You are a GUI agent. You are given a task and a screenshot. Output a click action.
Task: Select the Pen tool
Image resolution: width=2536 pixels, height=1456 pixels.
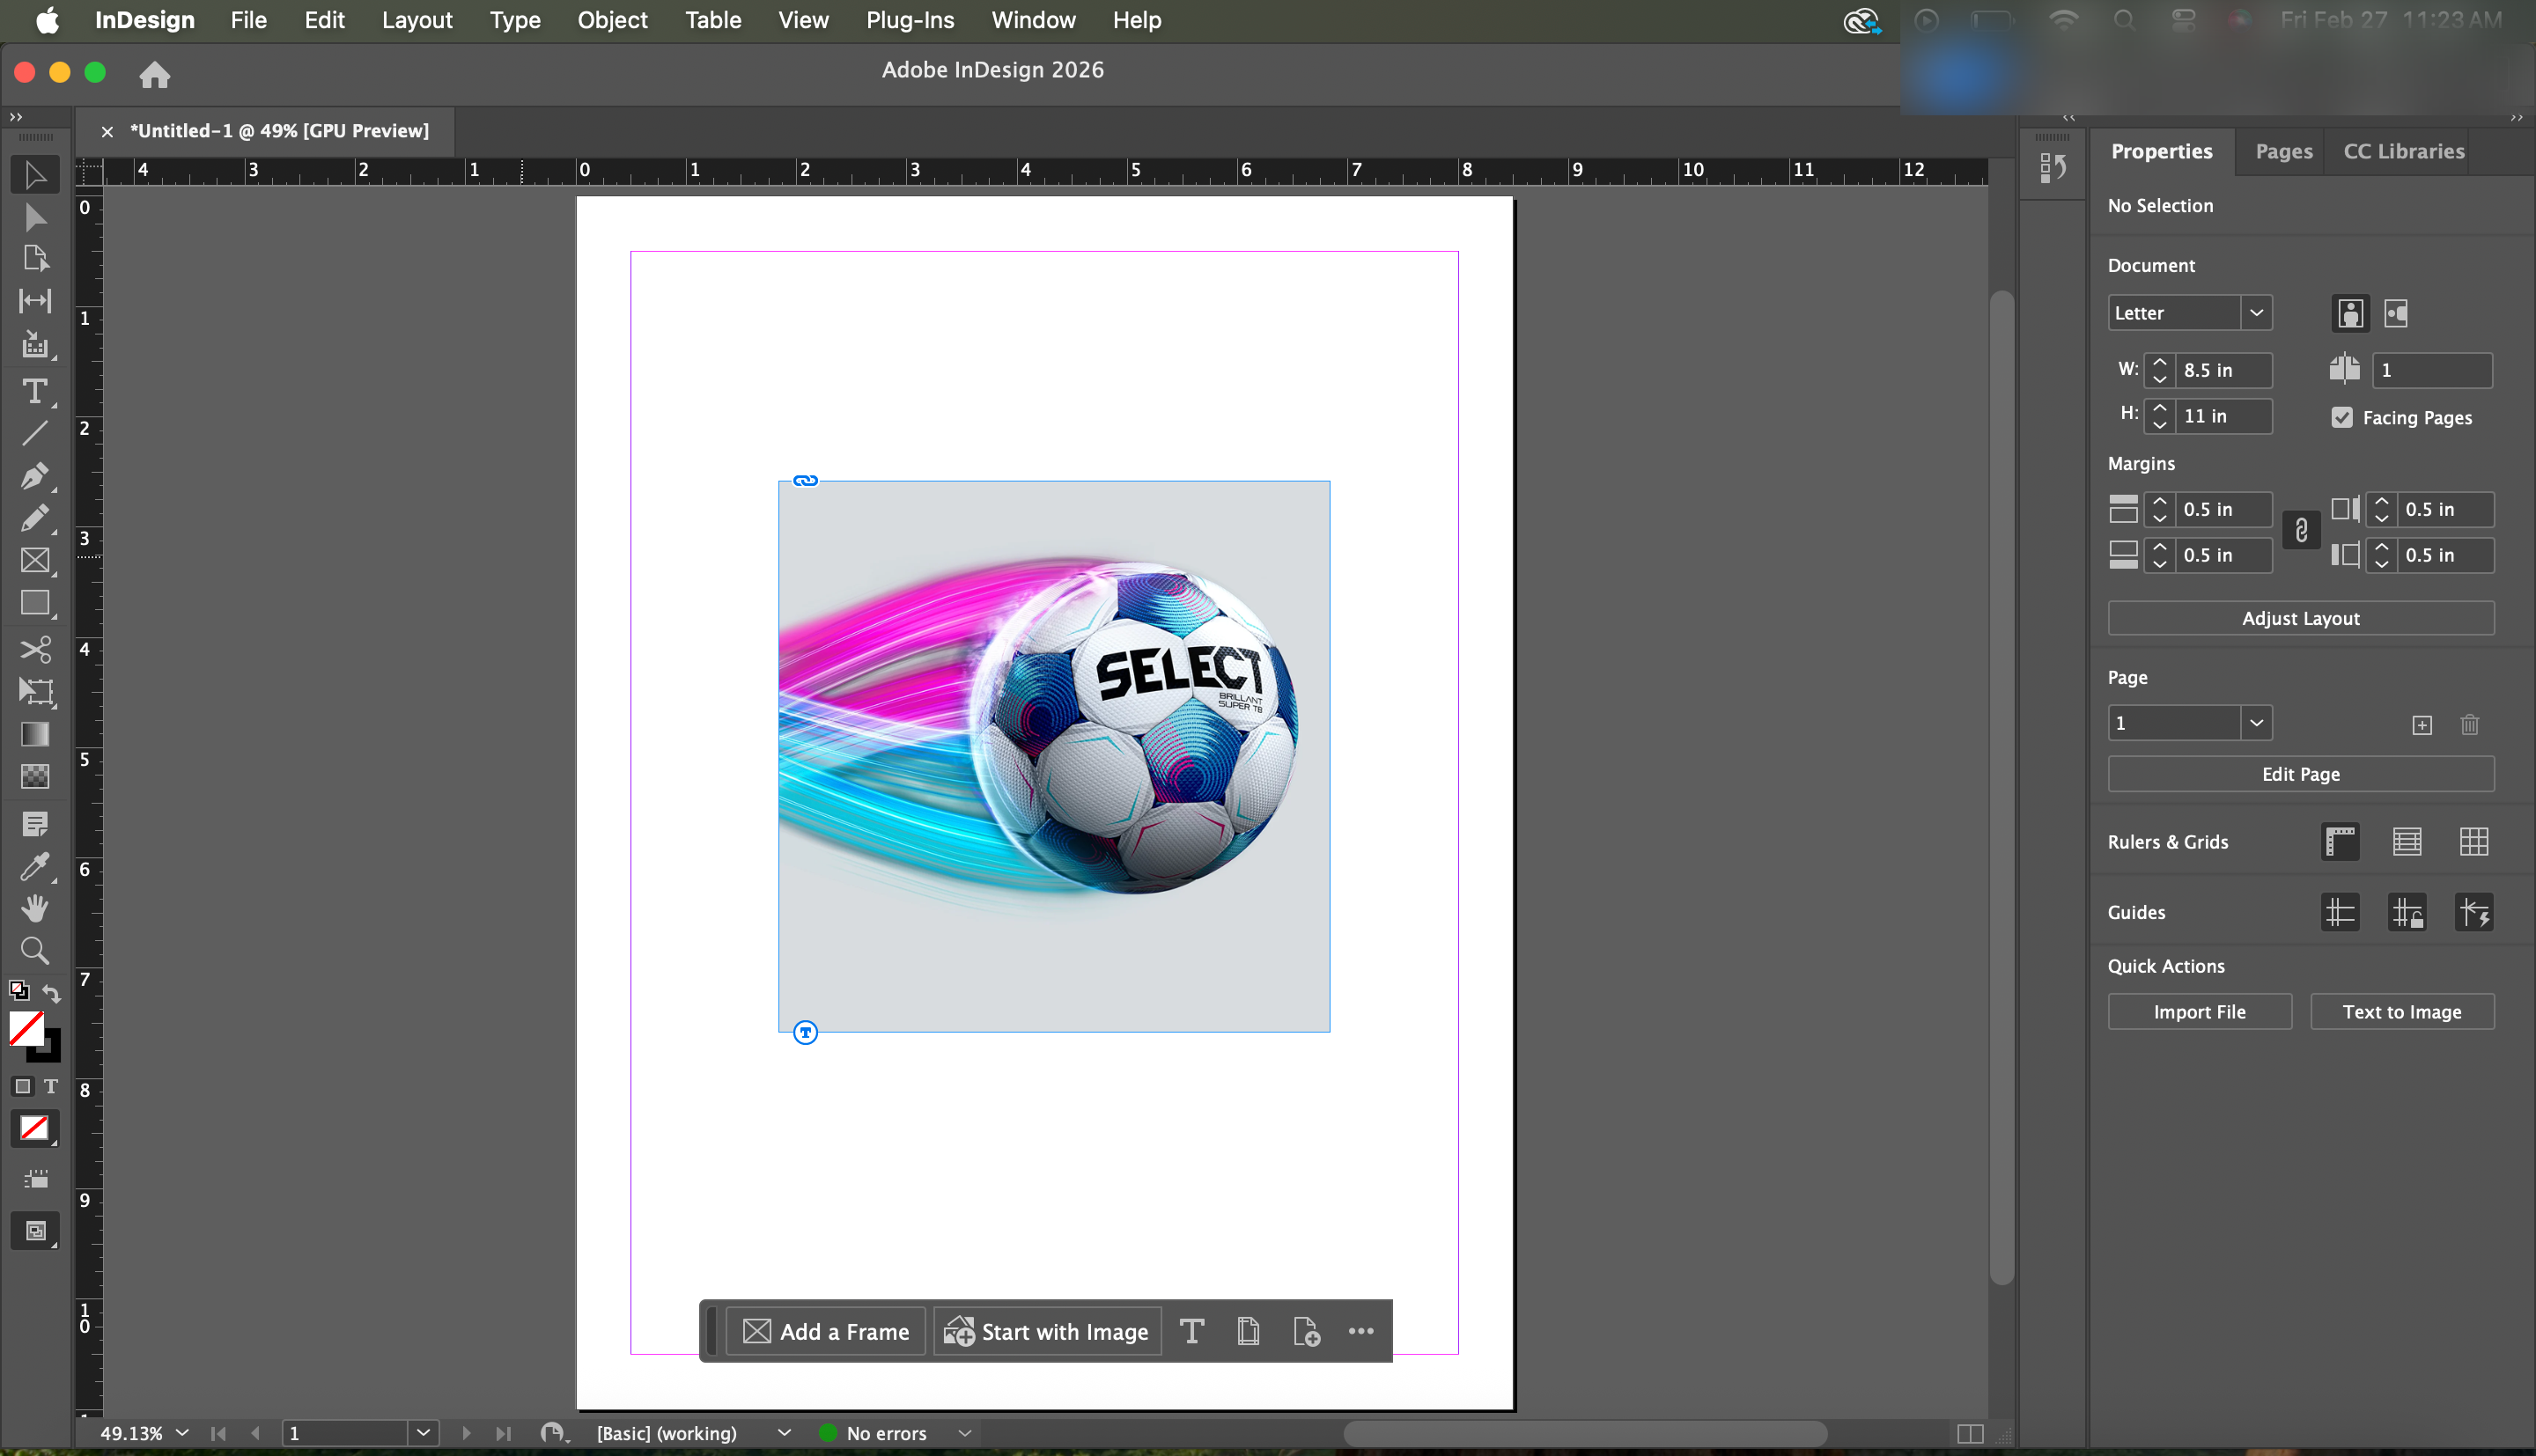pyautogui.click(x=34, y=475)
